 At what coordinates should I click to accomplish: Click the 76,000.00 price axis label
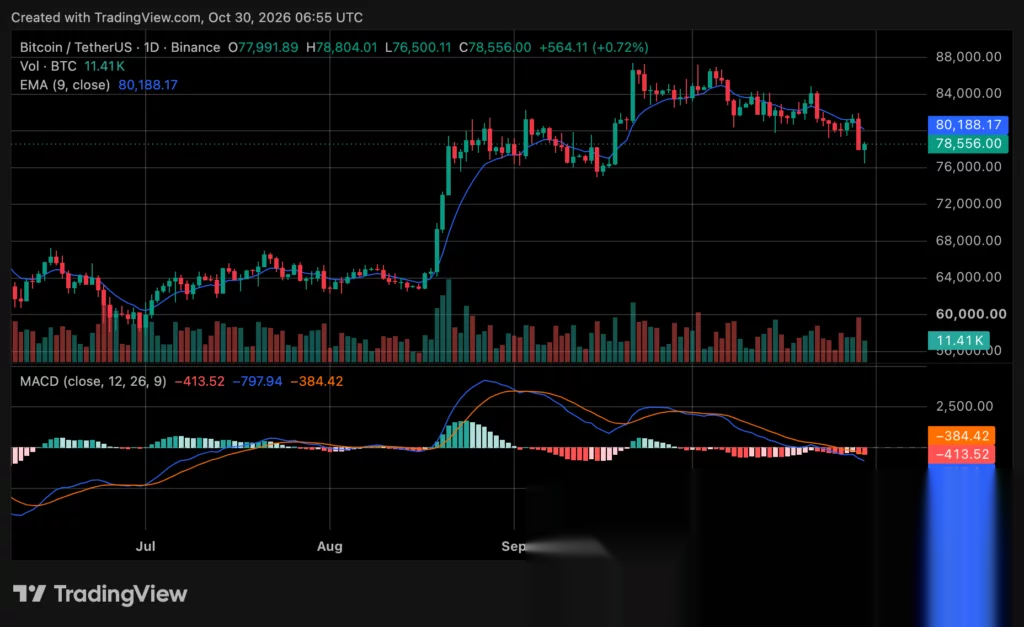point(968,167)
